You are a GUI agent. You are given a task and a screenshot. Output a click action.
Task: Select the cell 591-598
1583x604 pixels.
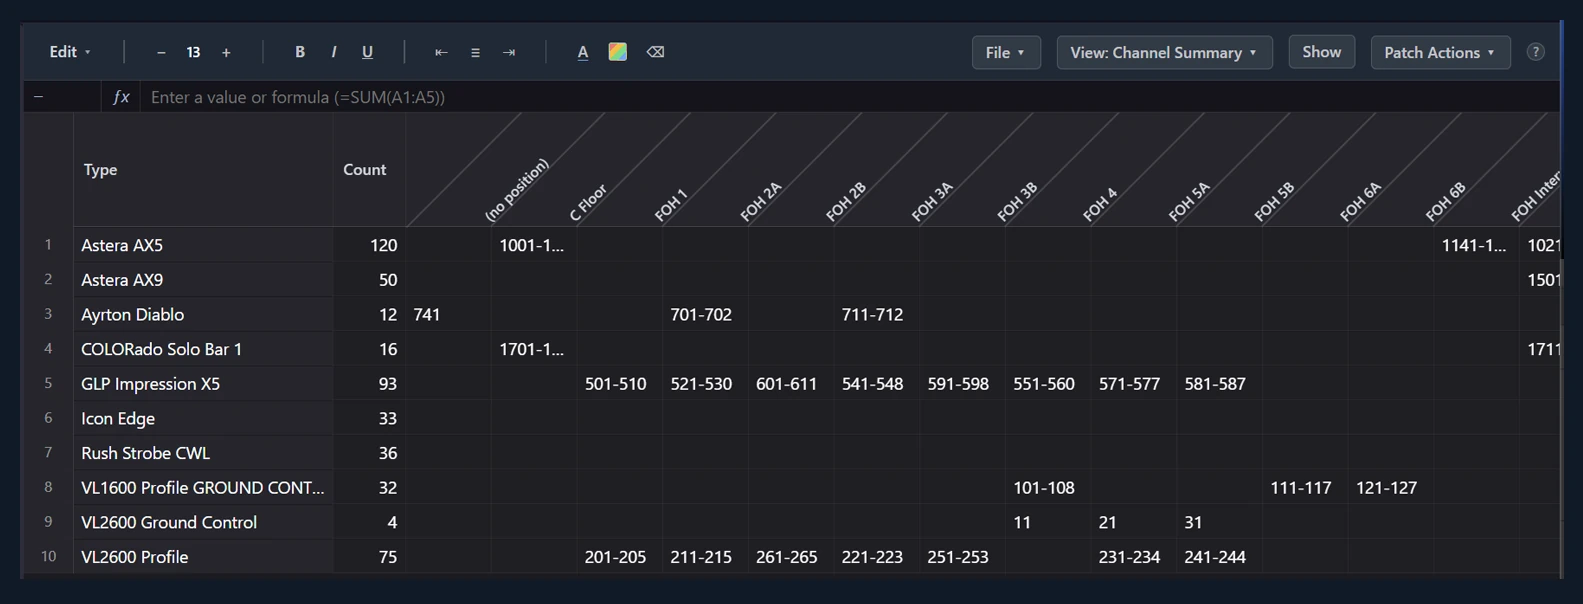coord(961,384)
